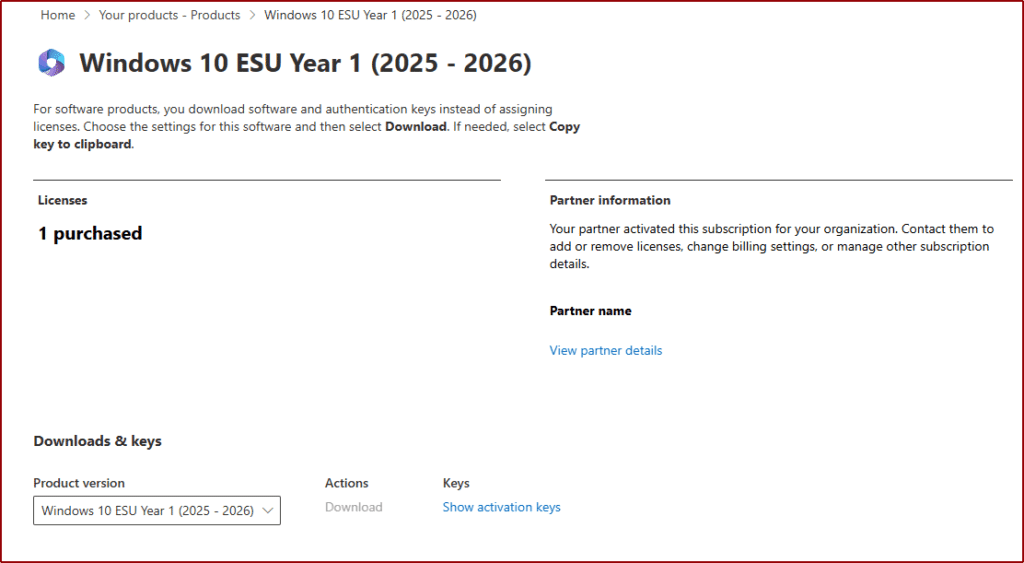Click the chevron after the Home breadcrumb

87,15
